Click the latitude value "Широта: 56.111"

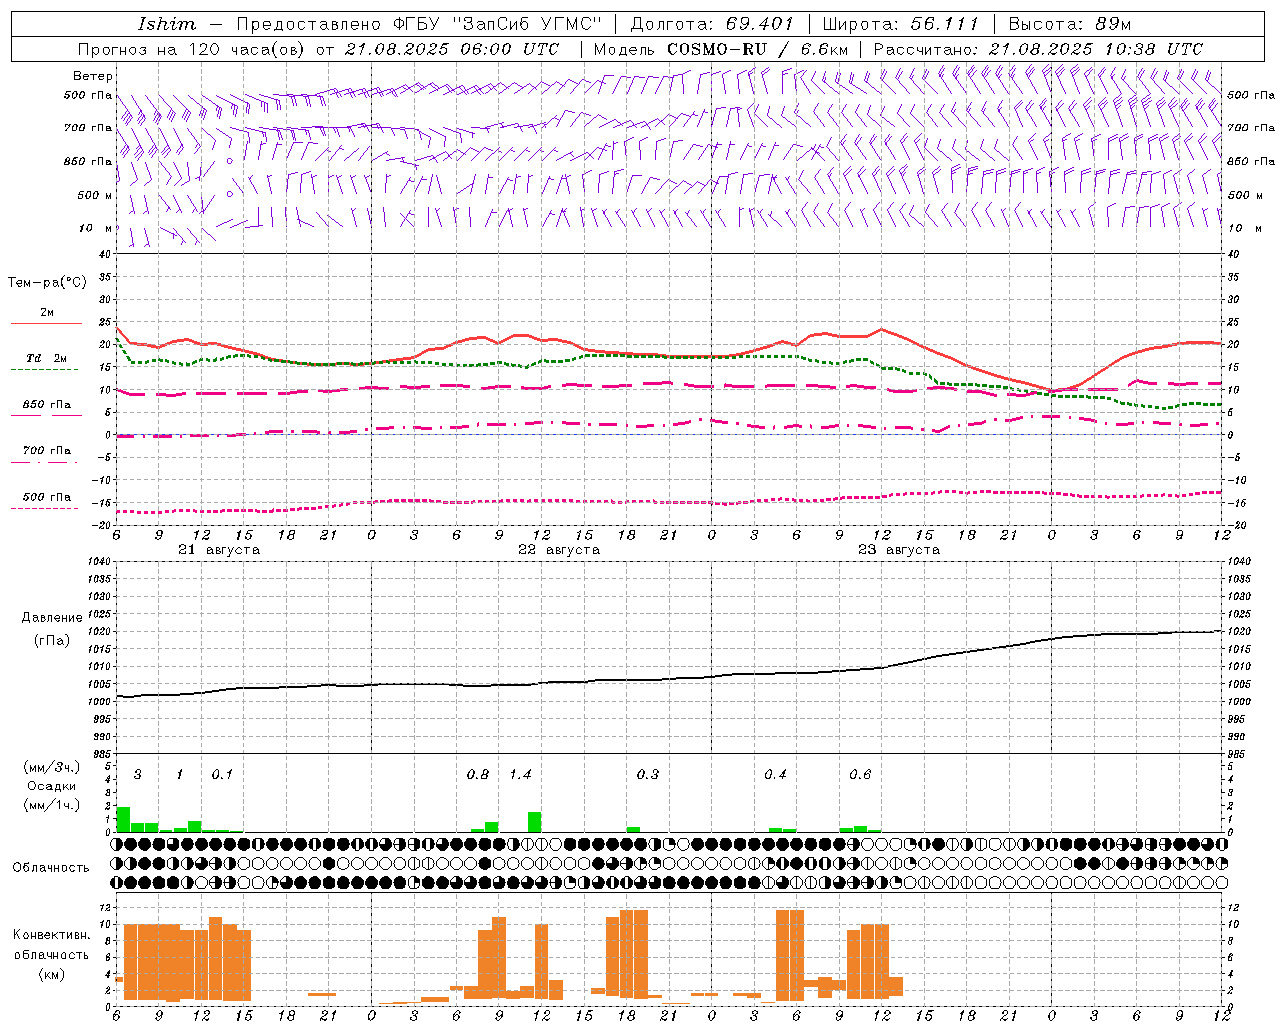(900, 24)
